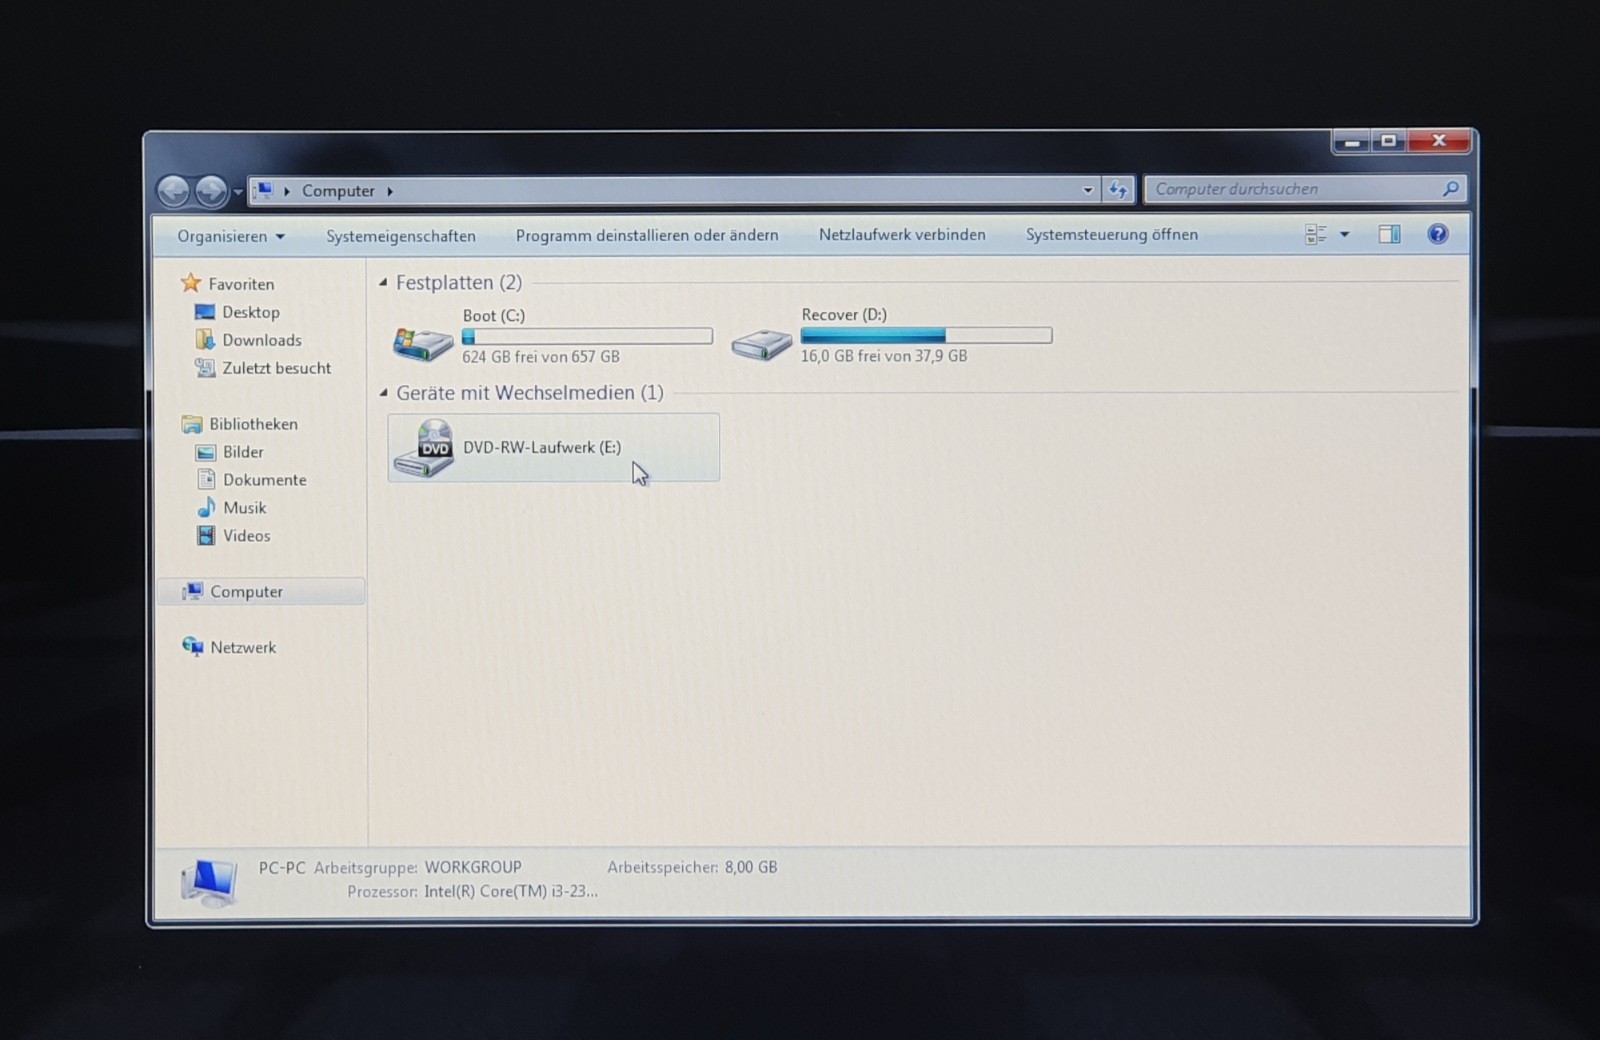Viewport: 1600px width, 1040px height.
Task: Click Programm deinstallieren oder ändern
Action: (647, 235)
